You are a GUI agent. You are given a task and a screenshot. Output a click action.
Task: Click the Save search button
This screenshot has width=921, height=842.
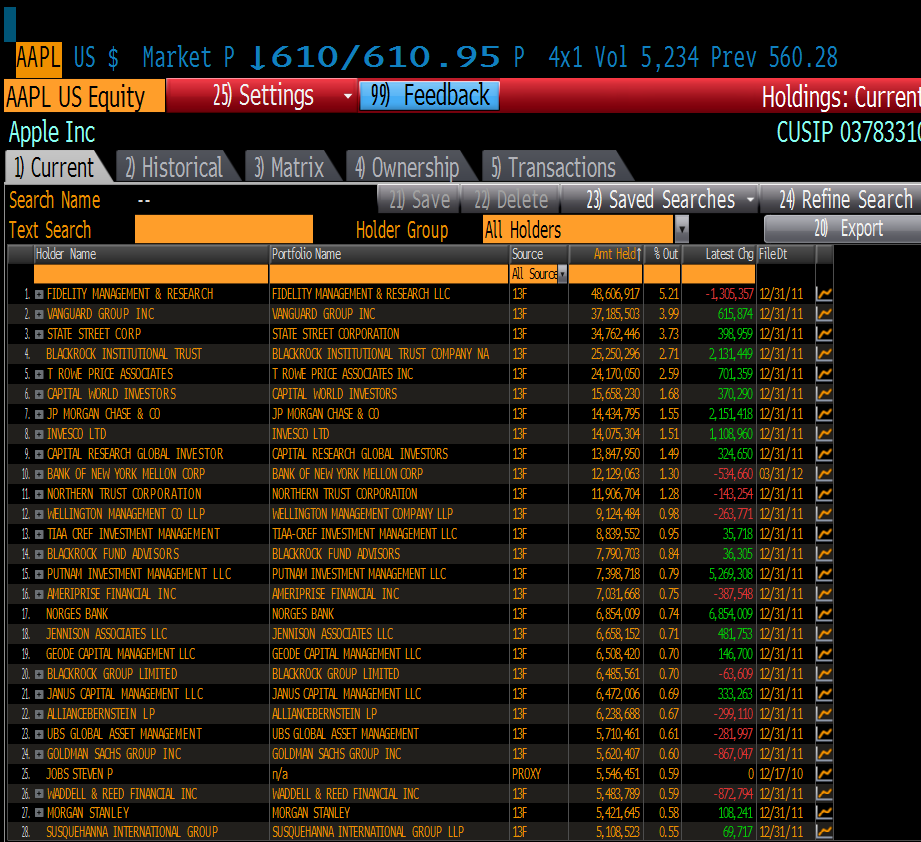[419, 200]
